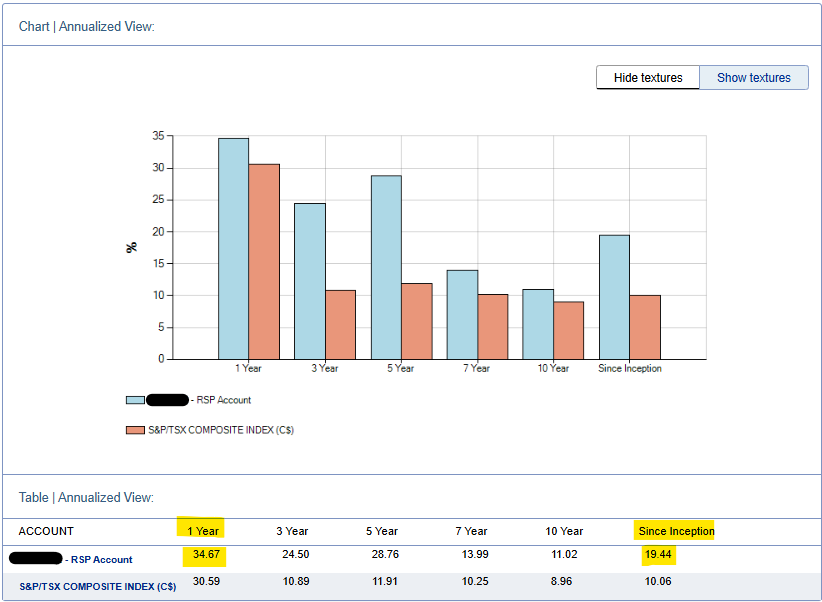
Task: Click the salmon 1 Year index bar
Action: [x=264, y=262]
